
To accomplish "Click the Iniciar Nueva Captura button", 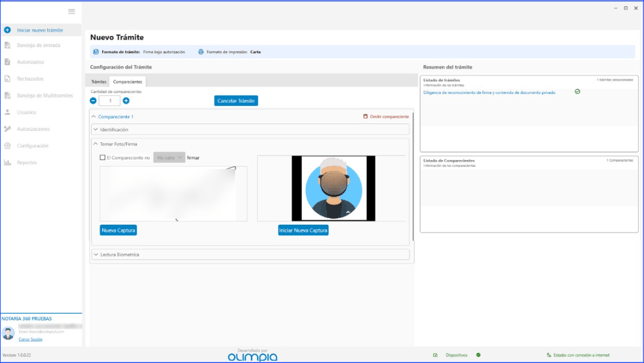I will click(x=303, y=230).
